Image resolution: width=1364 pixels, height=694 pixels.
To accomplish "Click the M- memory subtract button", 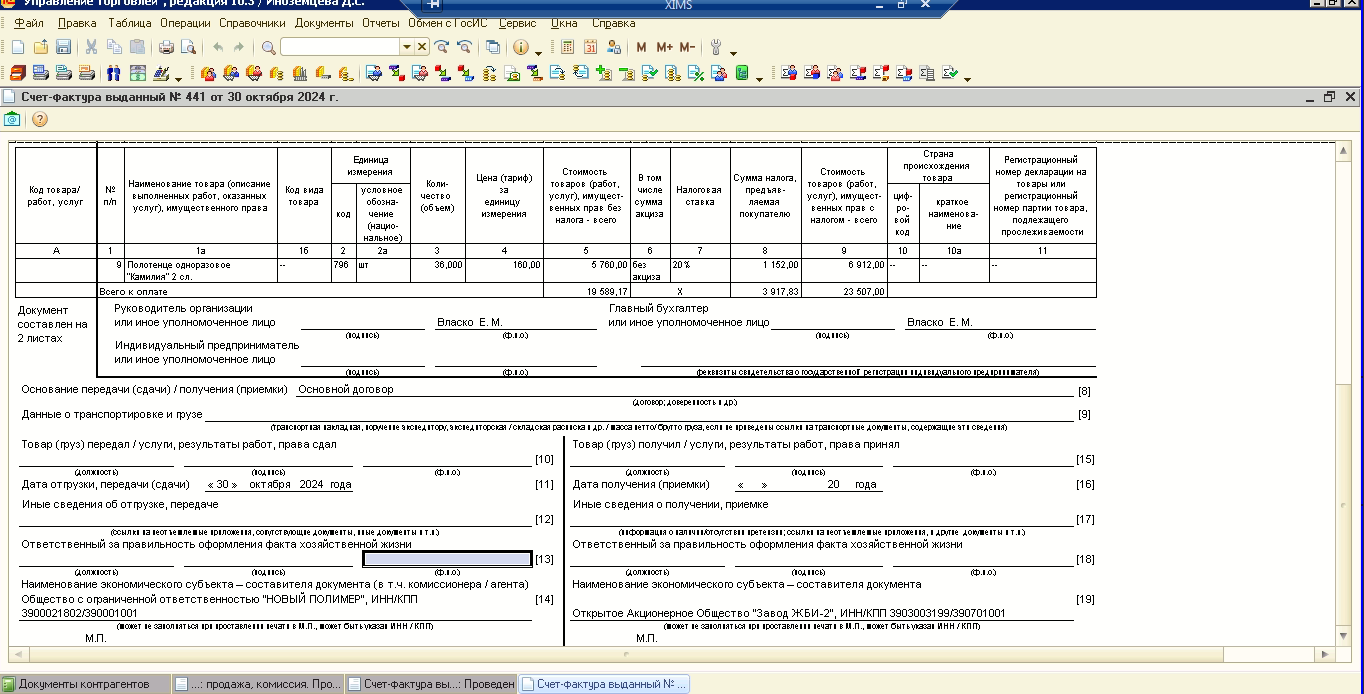I will click(687, 47).
